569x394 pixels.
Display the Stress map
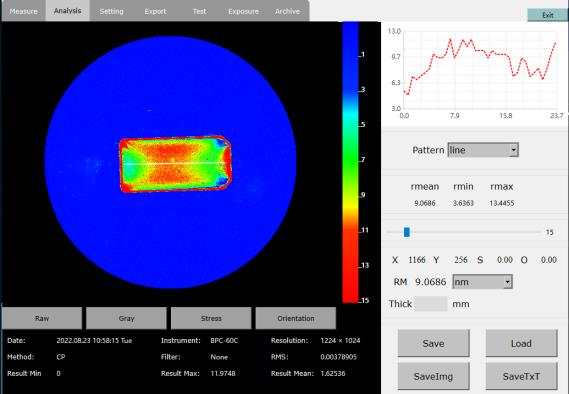(211, 318)
